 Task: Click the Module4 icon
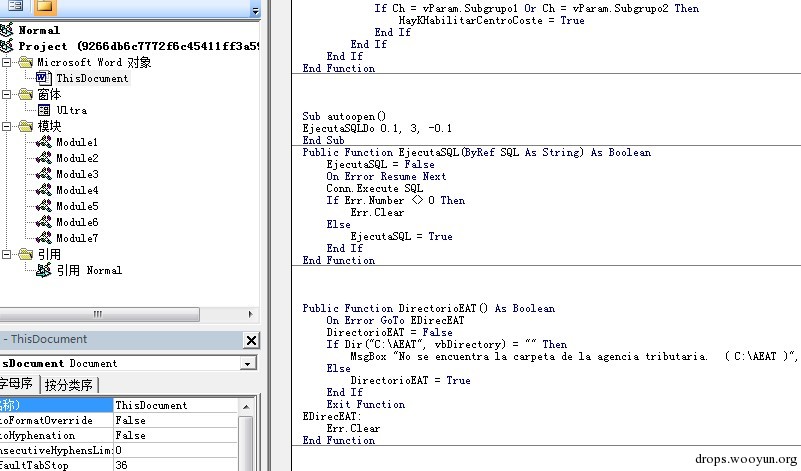pyautogui.click(x=43, y=190)
